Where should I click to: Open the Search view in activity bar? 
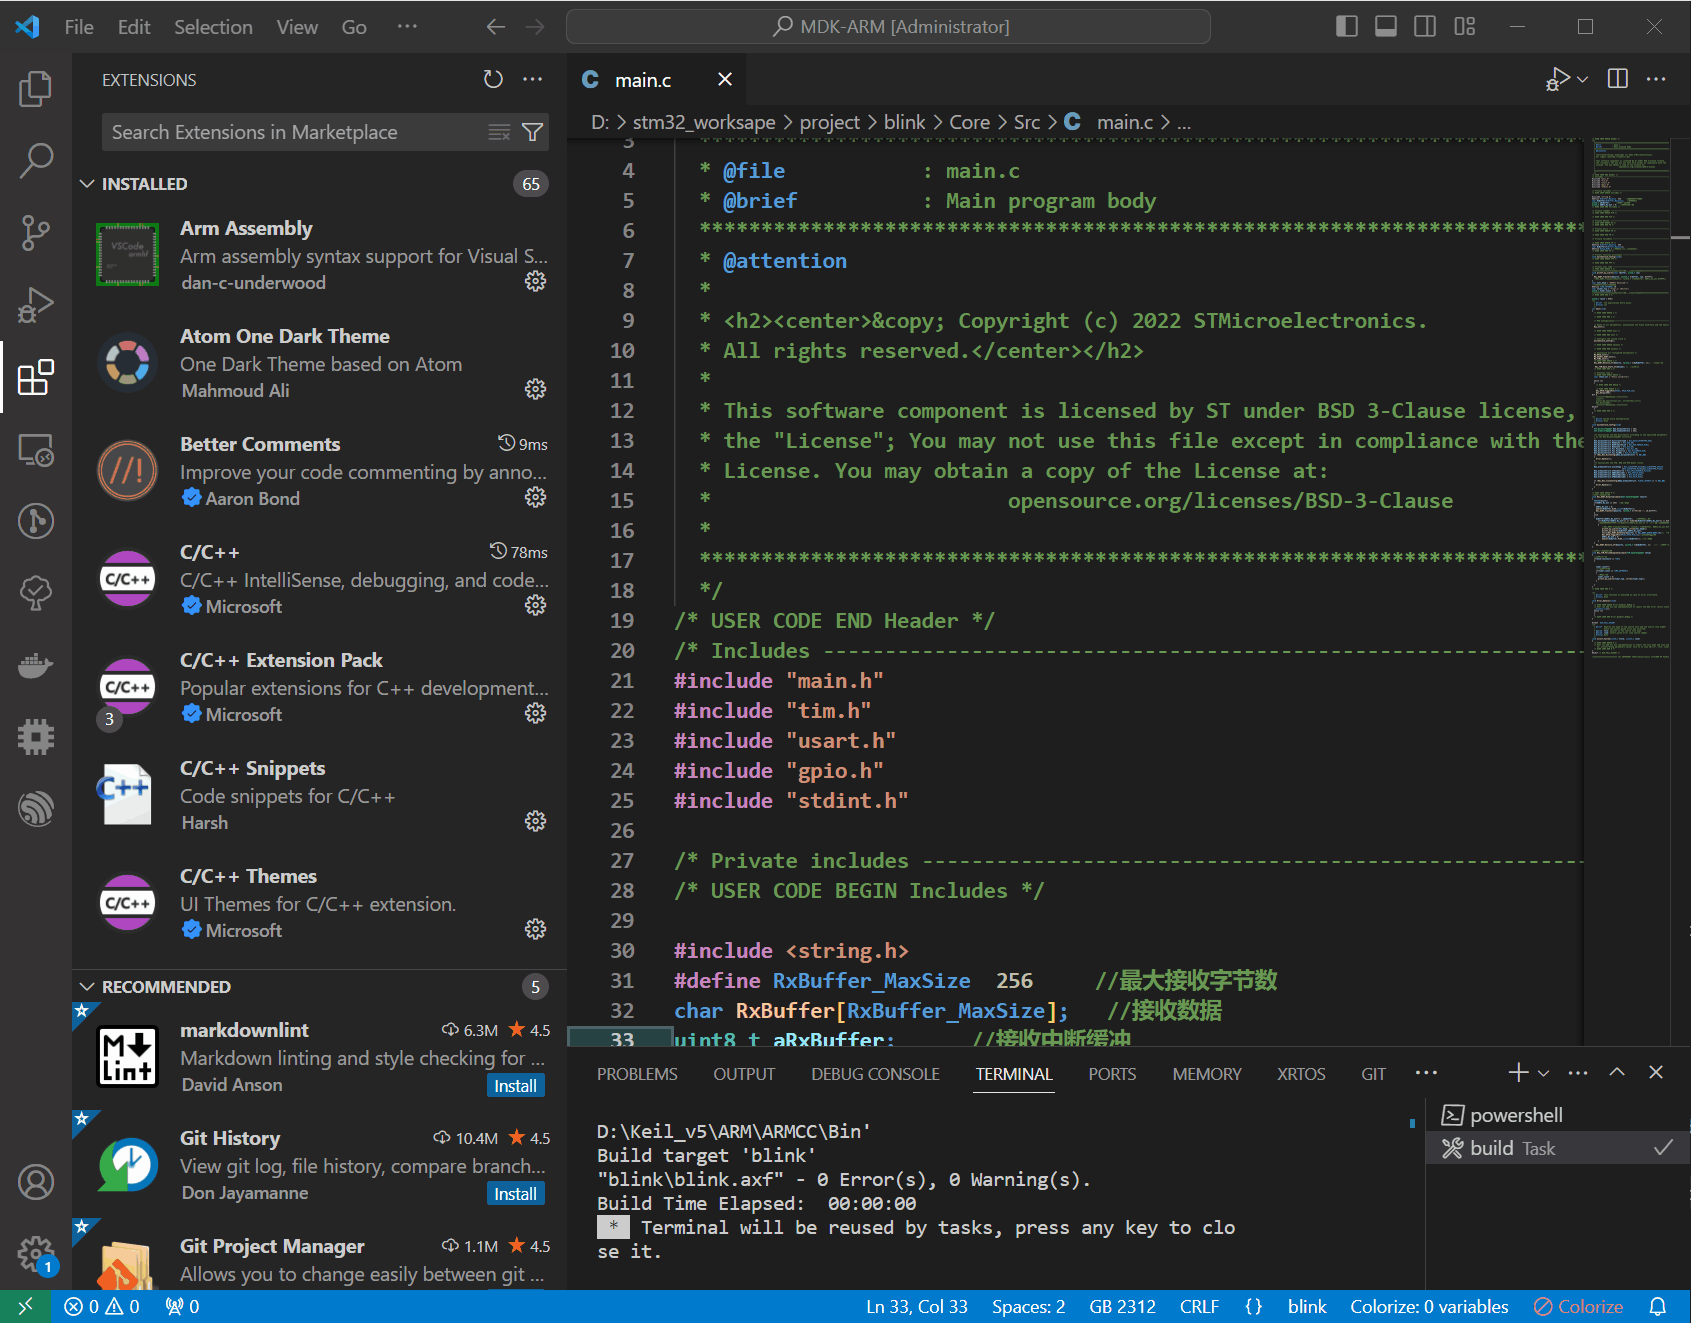(x=36, y=160)
